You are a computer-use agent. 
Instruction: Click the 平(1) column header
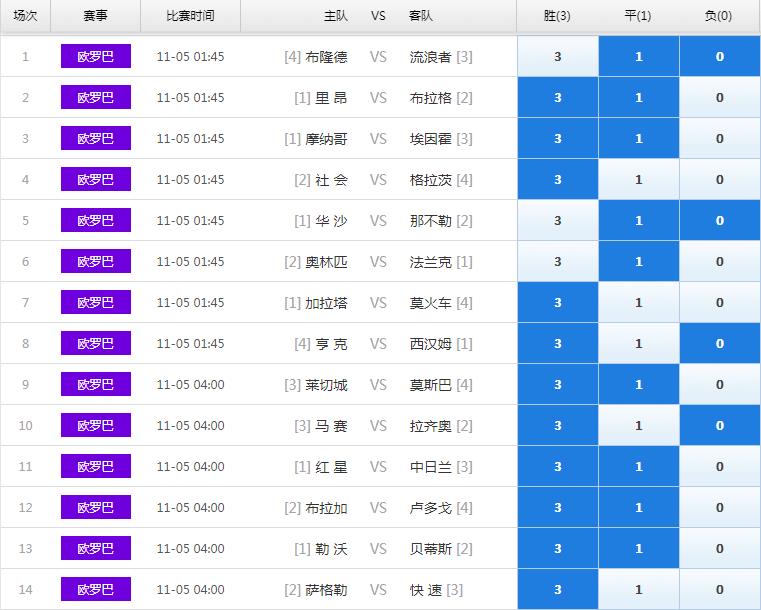(x=638, y=16)
